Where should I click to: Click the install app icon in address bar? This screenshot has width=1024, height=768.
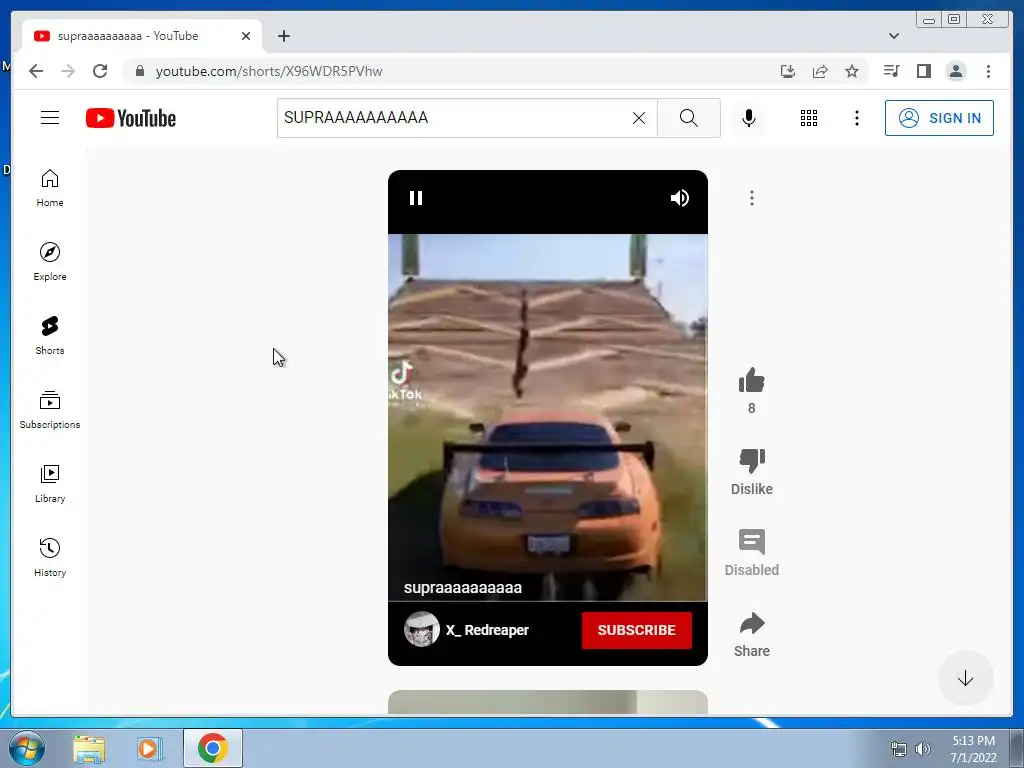tap(788, 71)
